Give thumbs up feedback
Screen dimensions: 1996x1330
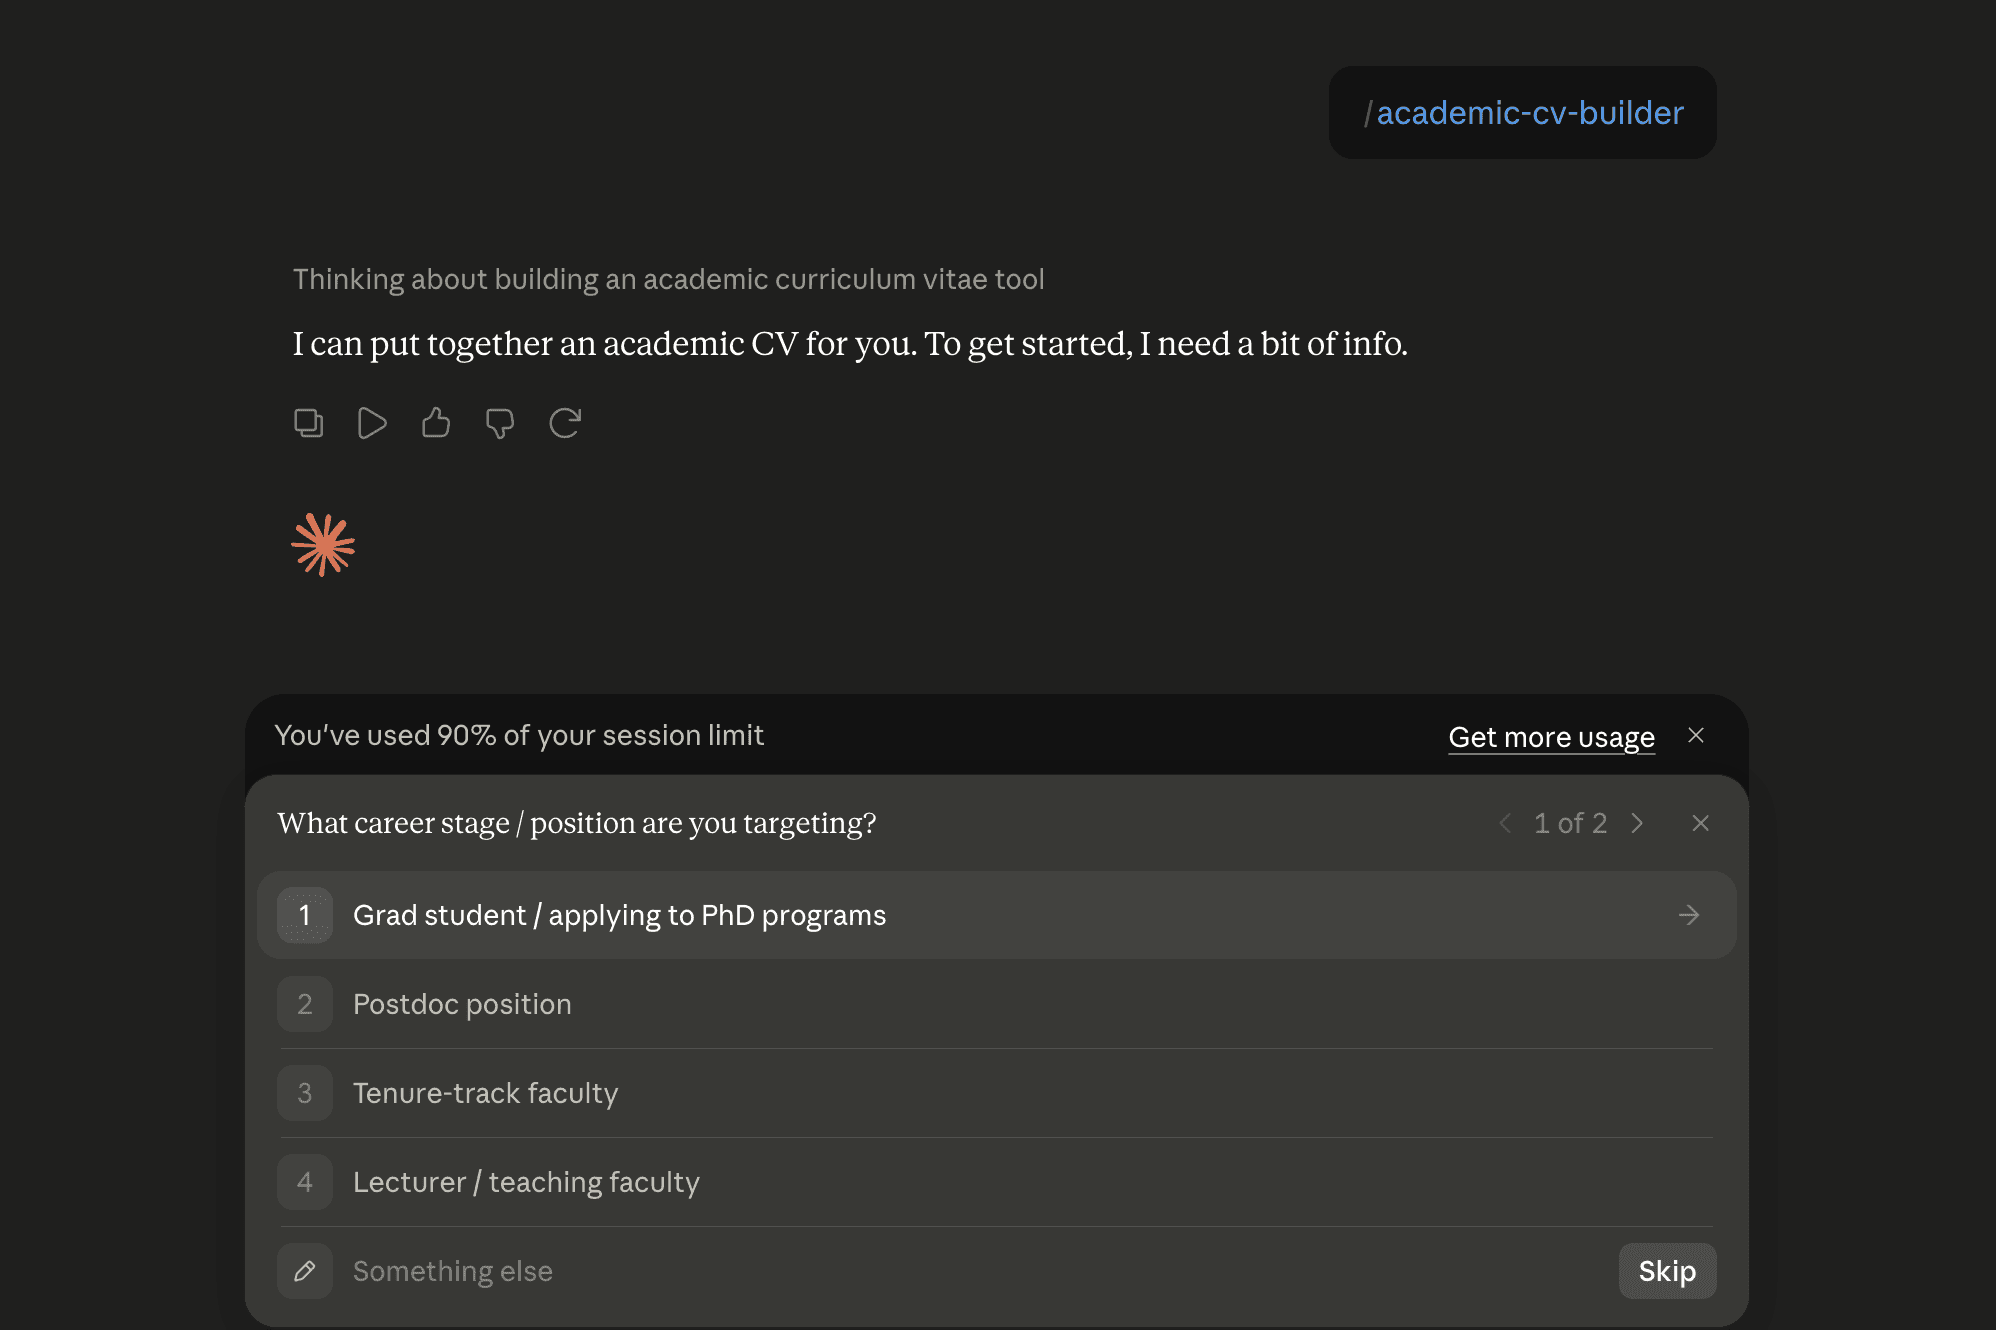(x=436, y=423)
